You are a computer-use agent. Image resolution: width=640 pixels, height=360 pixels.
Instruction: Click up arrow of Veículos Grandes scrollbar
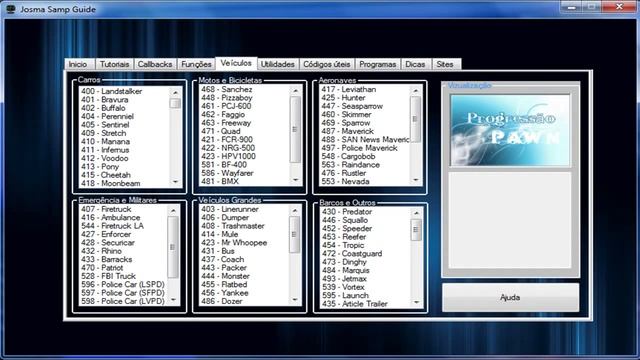click(295, 211)
